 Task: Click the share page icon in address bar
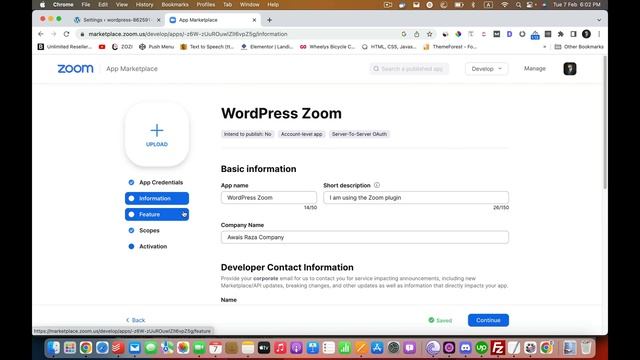point(416,34)
